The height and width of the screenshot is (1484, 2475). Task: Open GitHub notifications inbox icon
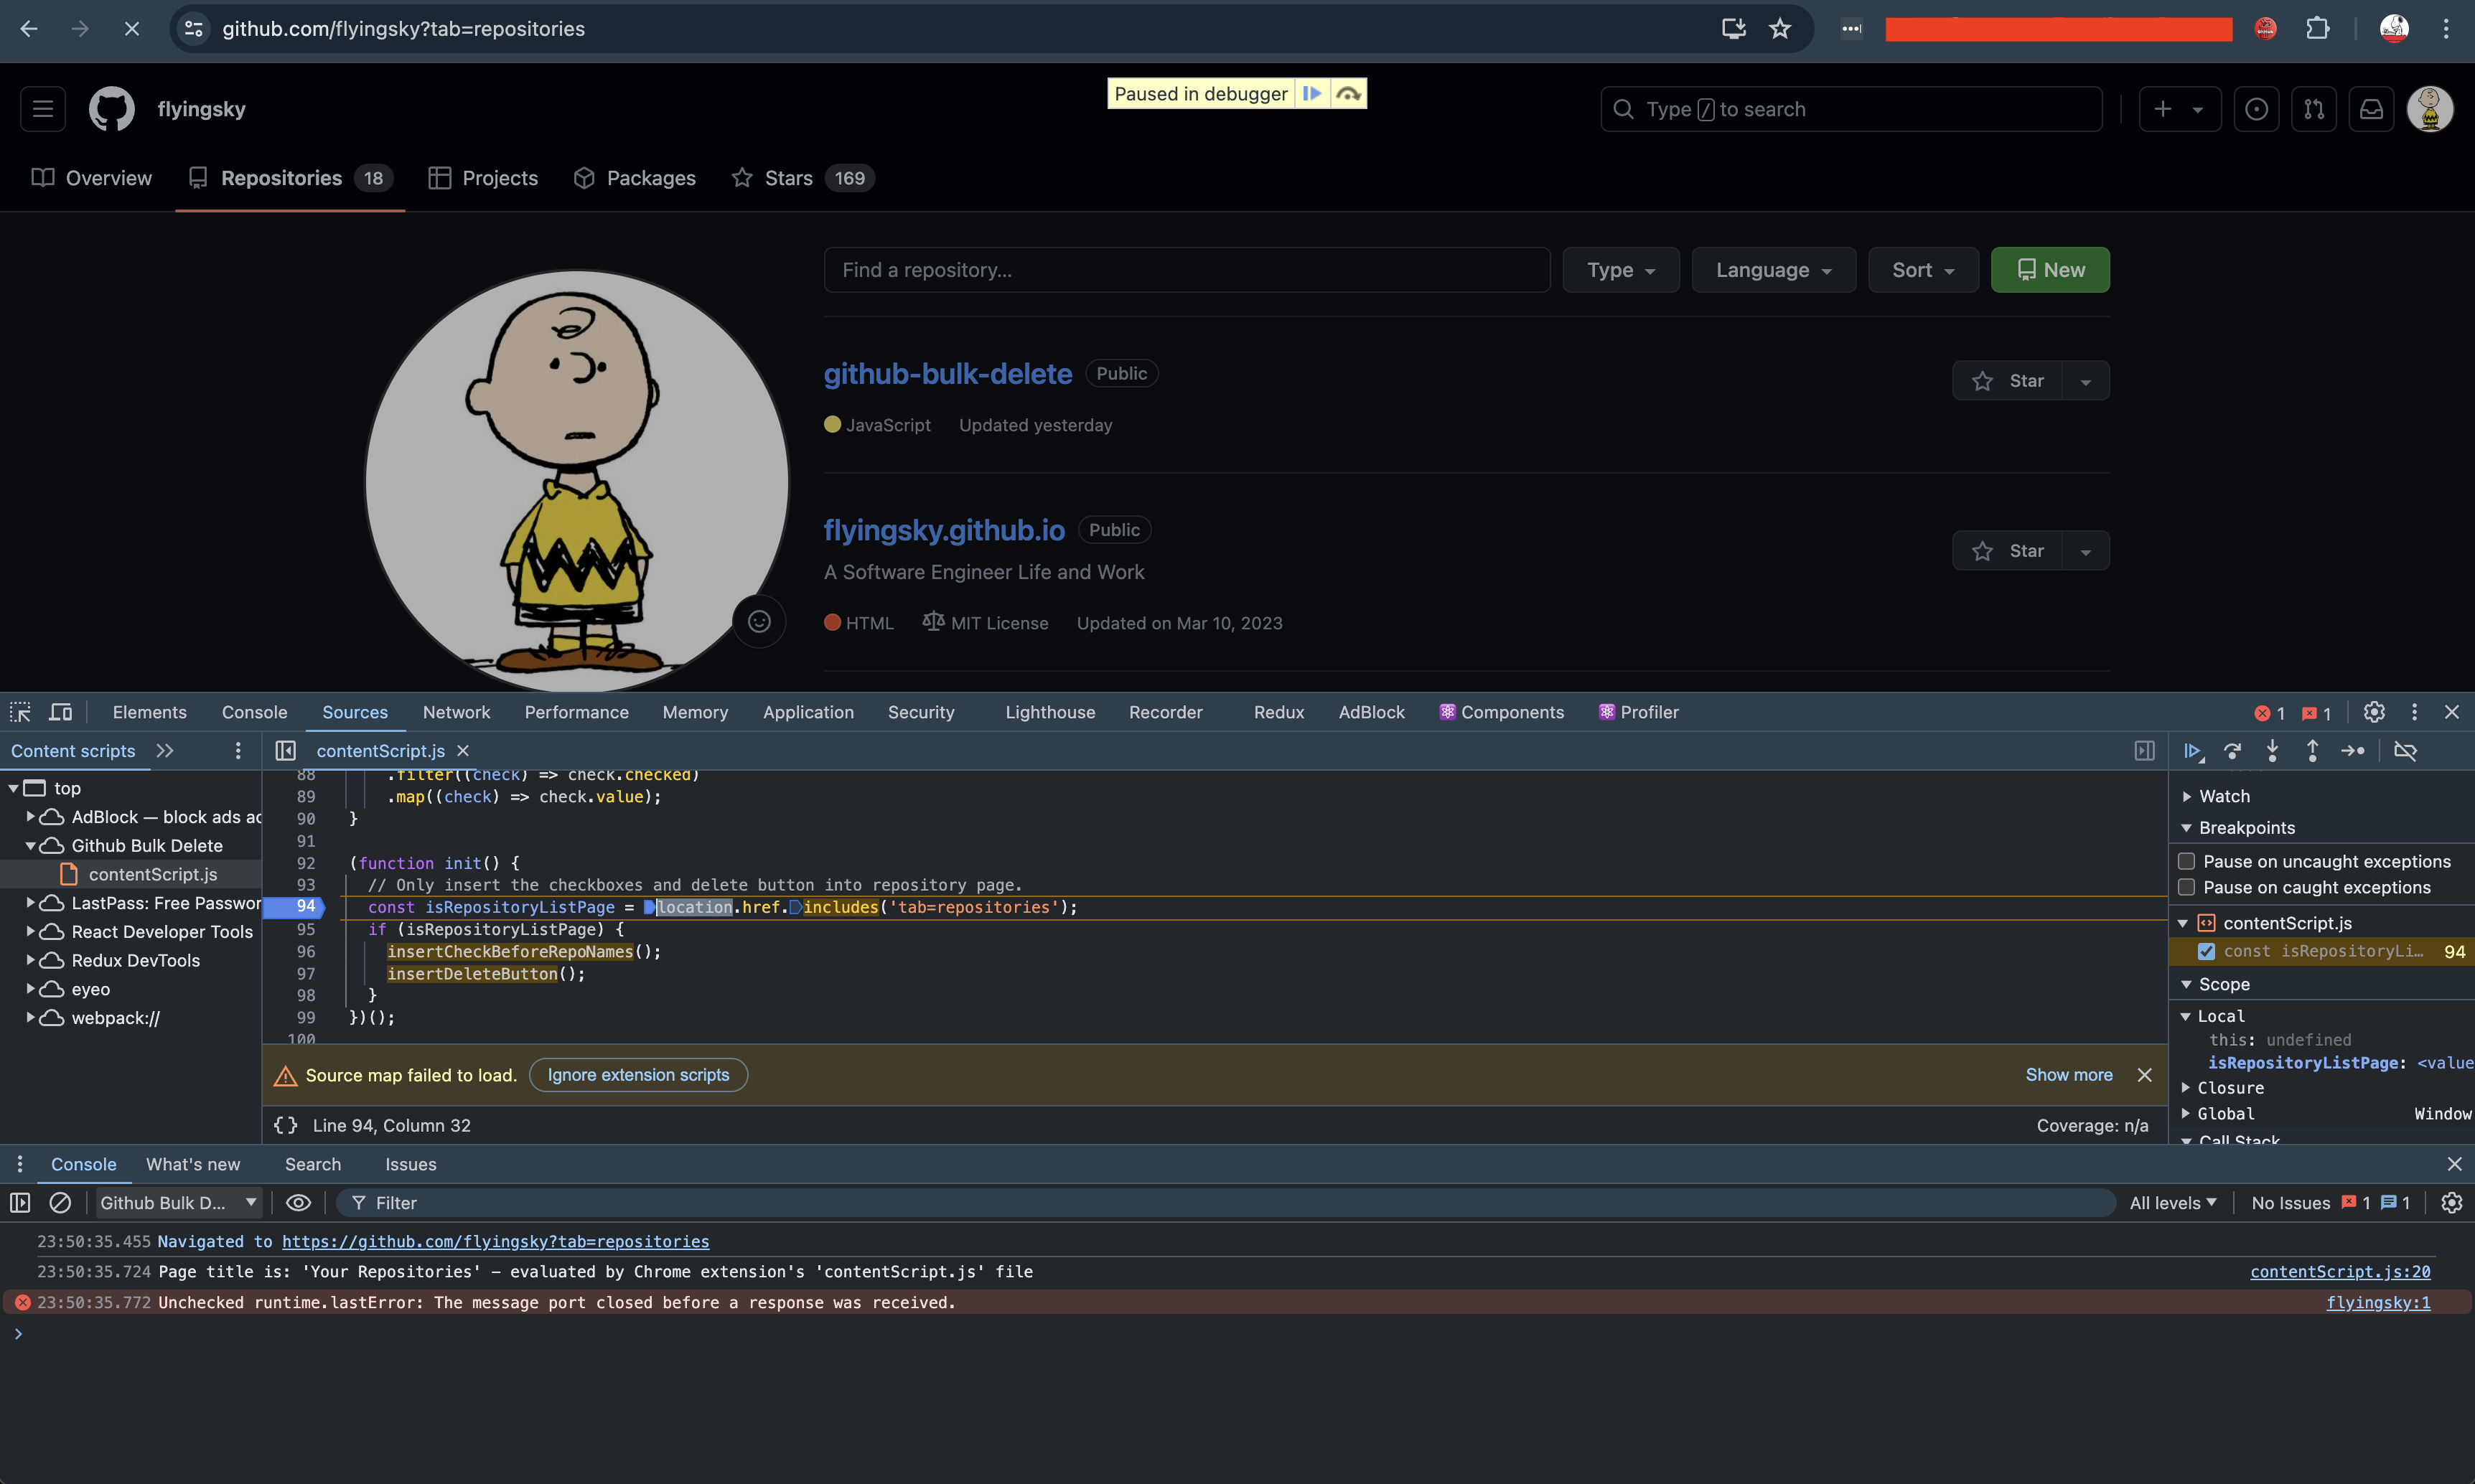point(2371,109)
